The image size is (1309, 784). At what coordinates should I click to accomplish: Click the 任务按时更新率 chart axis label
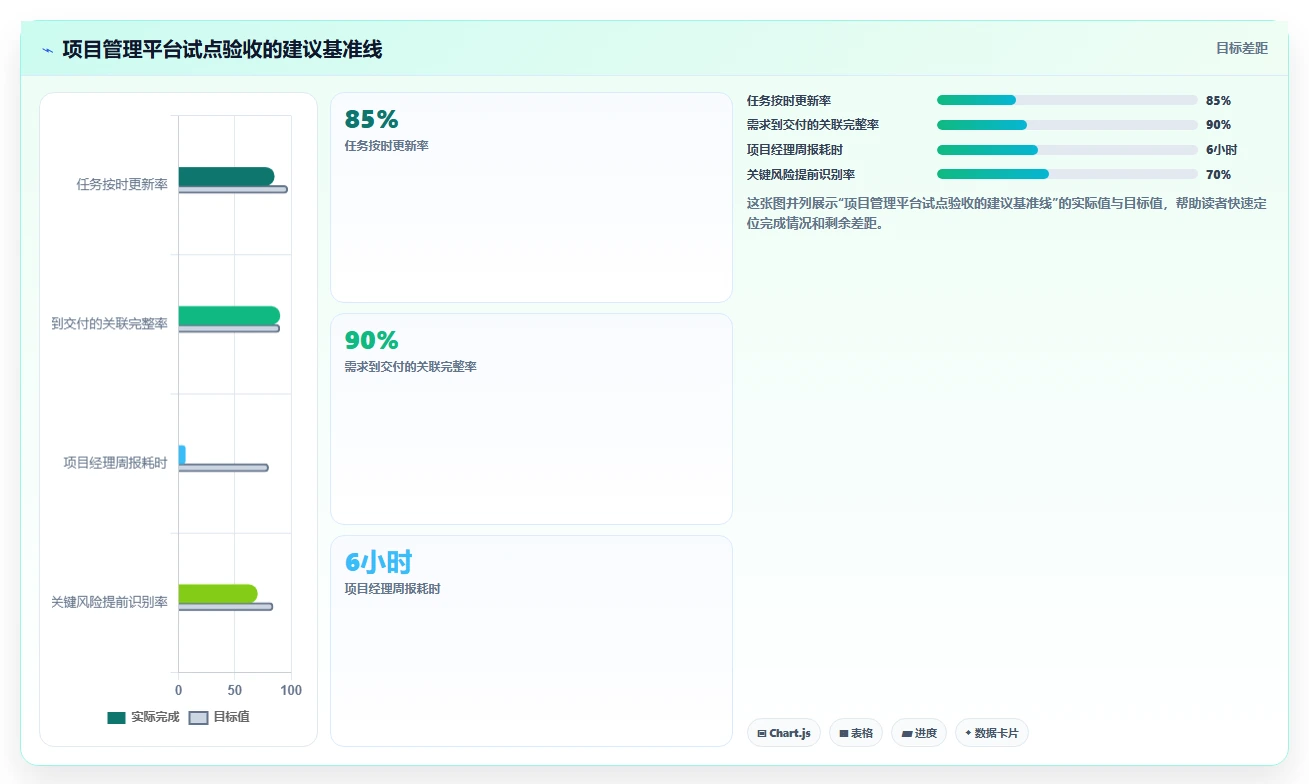point(122,184)
